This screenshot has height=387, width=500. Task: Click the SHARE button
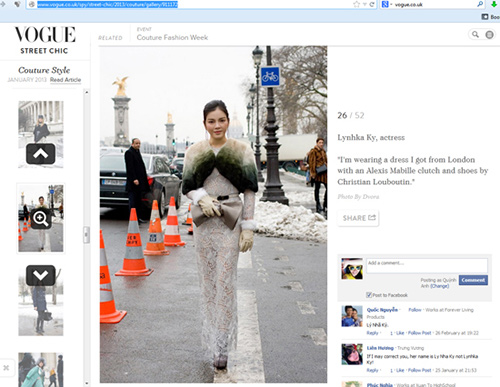tap(358, 218)
